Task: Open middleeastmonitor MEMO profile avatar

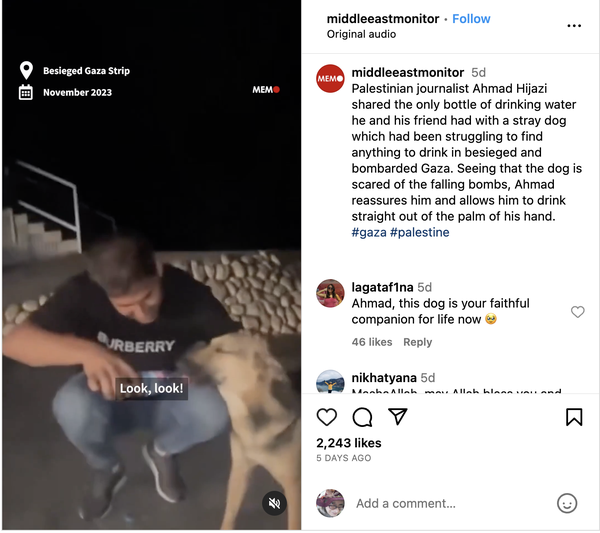Action: (330, 78)
